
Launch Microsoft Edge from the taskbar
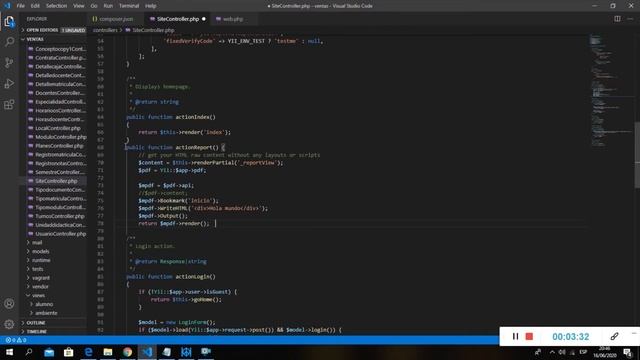click(88, 352)
